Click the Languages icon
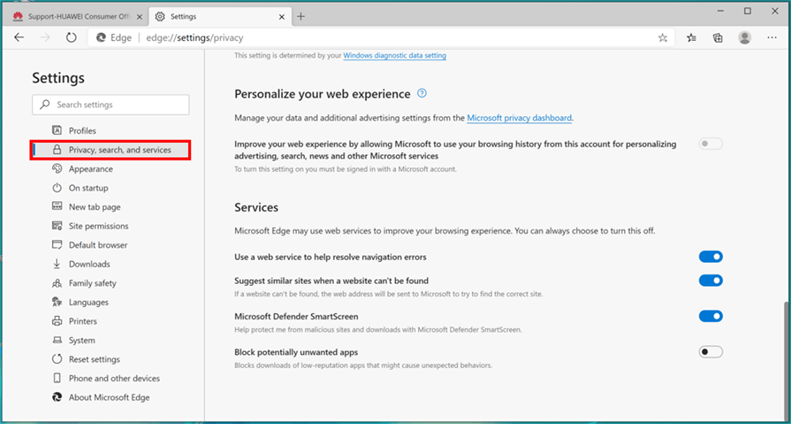This screenshot has width=791, height=424. tap(57, 302)
